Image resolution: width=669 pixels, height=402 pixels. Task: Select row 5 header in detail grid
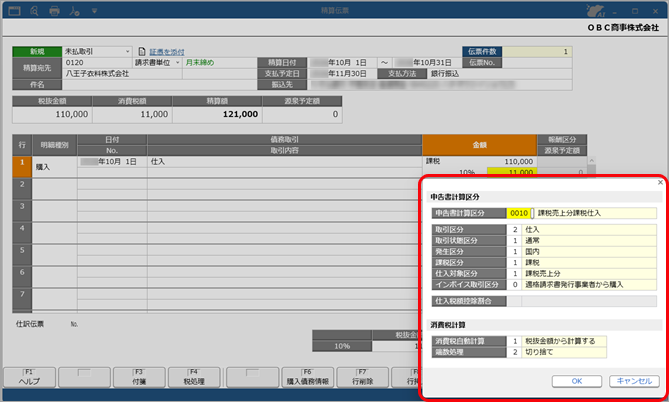click(x=22, y=255)
